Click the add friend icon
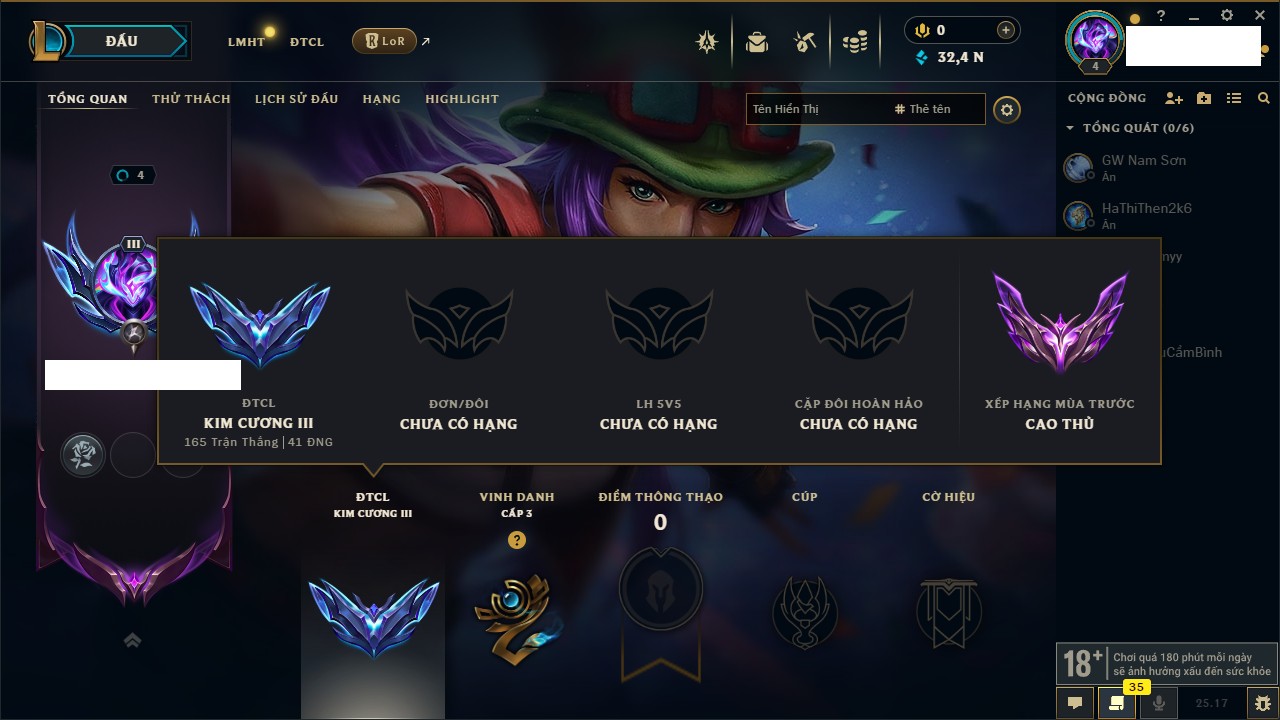Viewport: 1280px width, 720px height. [x=1174, y=98]
